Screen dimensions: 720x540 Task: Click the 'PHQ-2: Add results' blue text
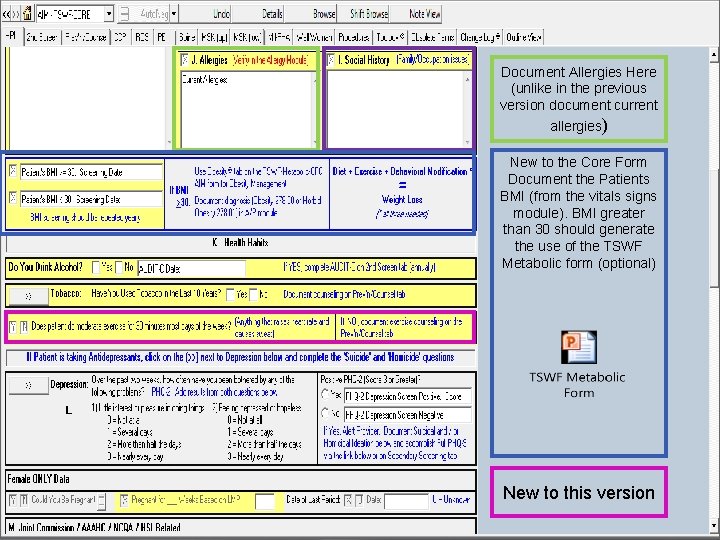point(214,392)
